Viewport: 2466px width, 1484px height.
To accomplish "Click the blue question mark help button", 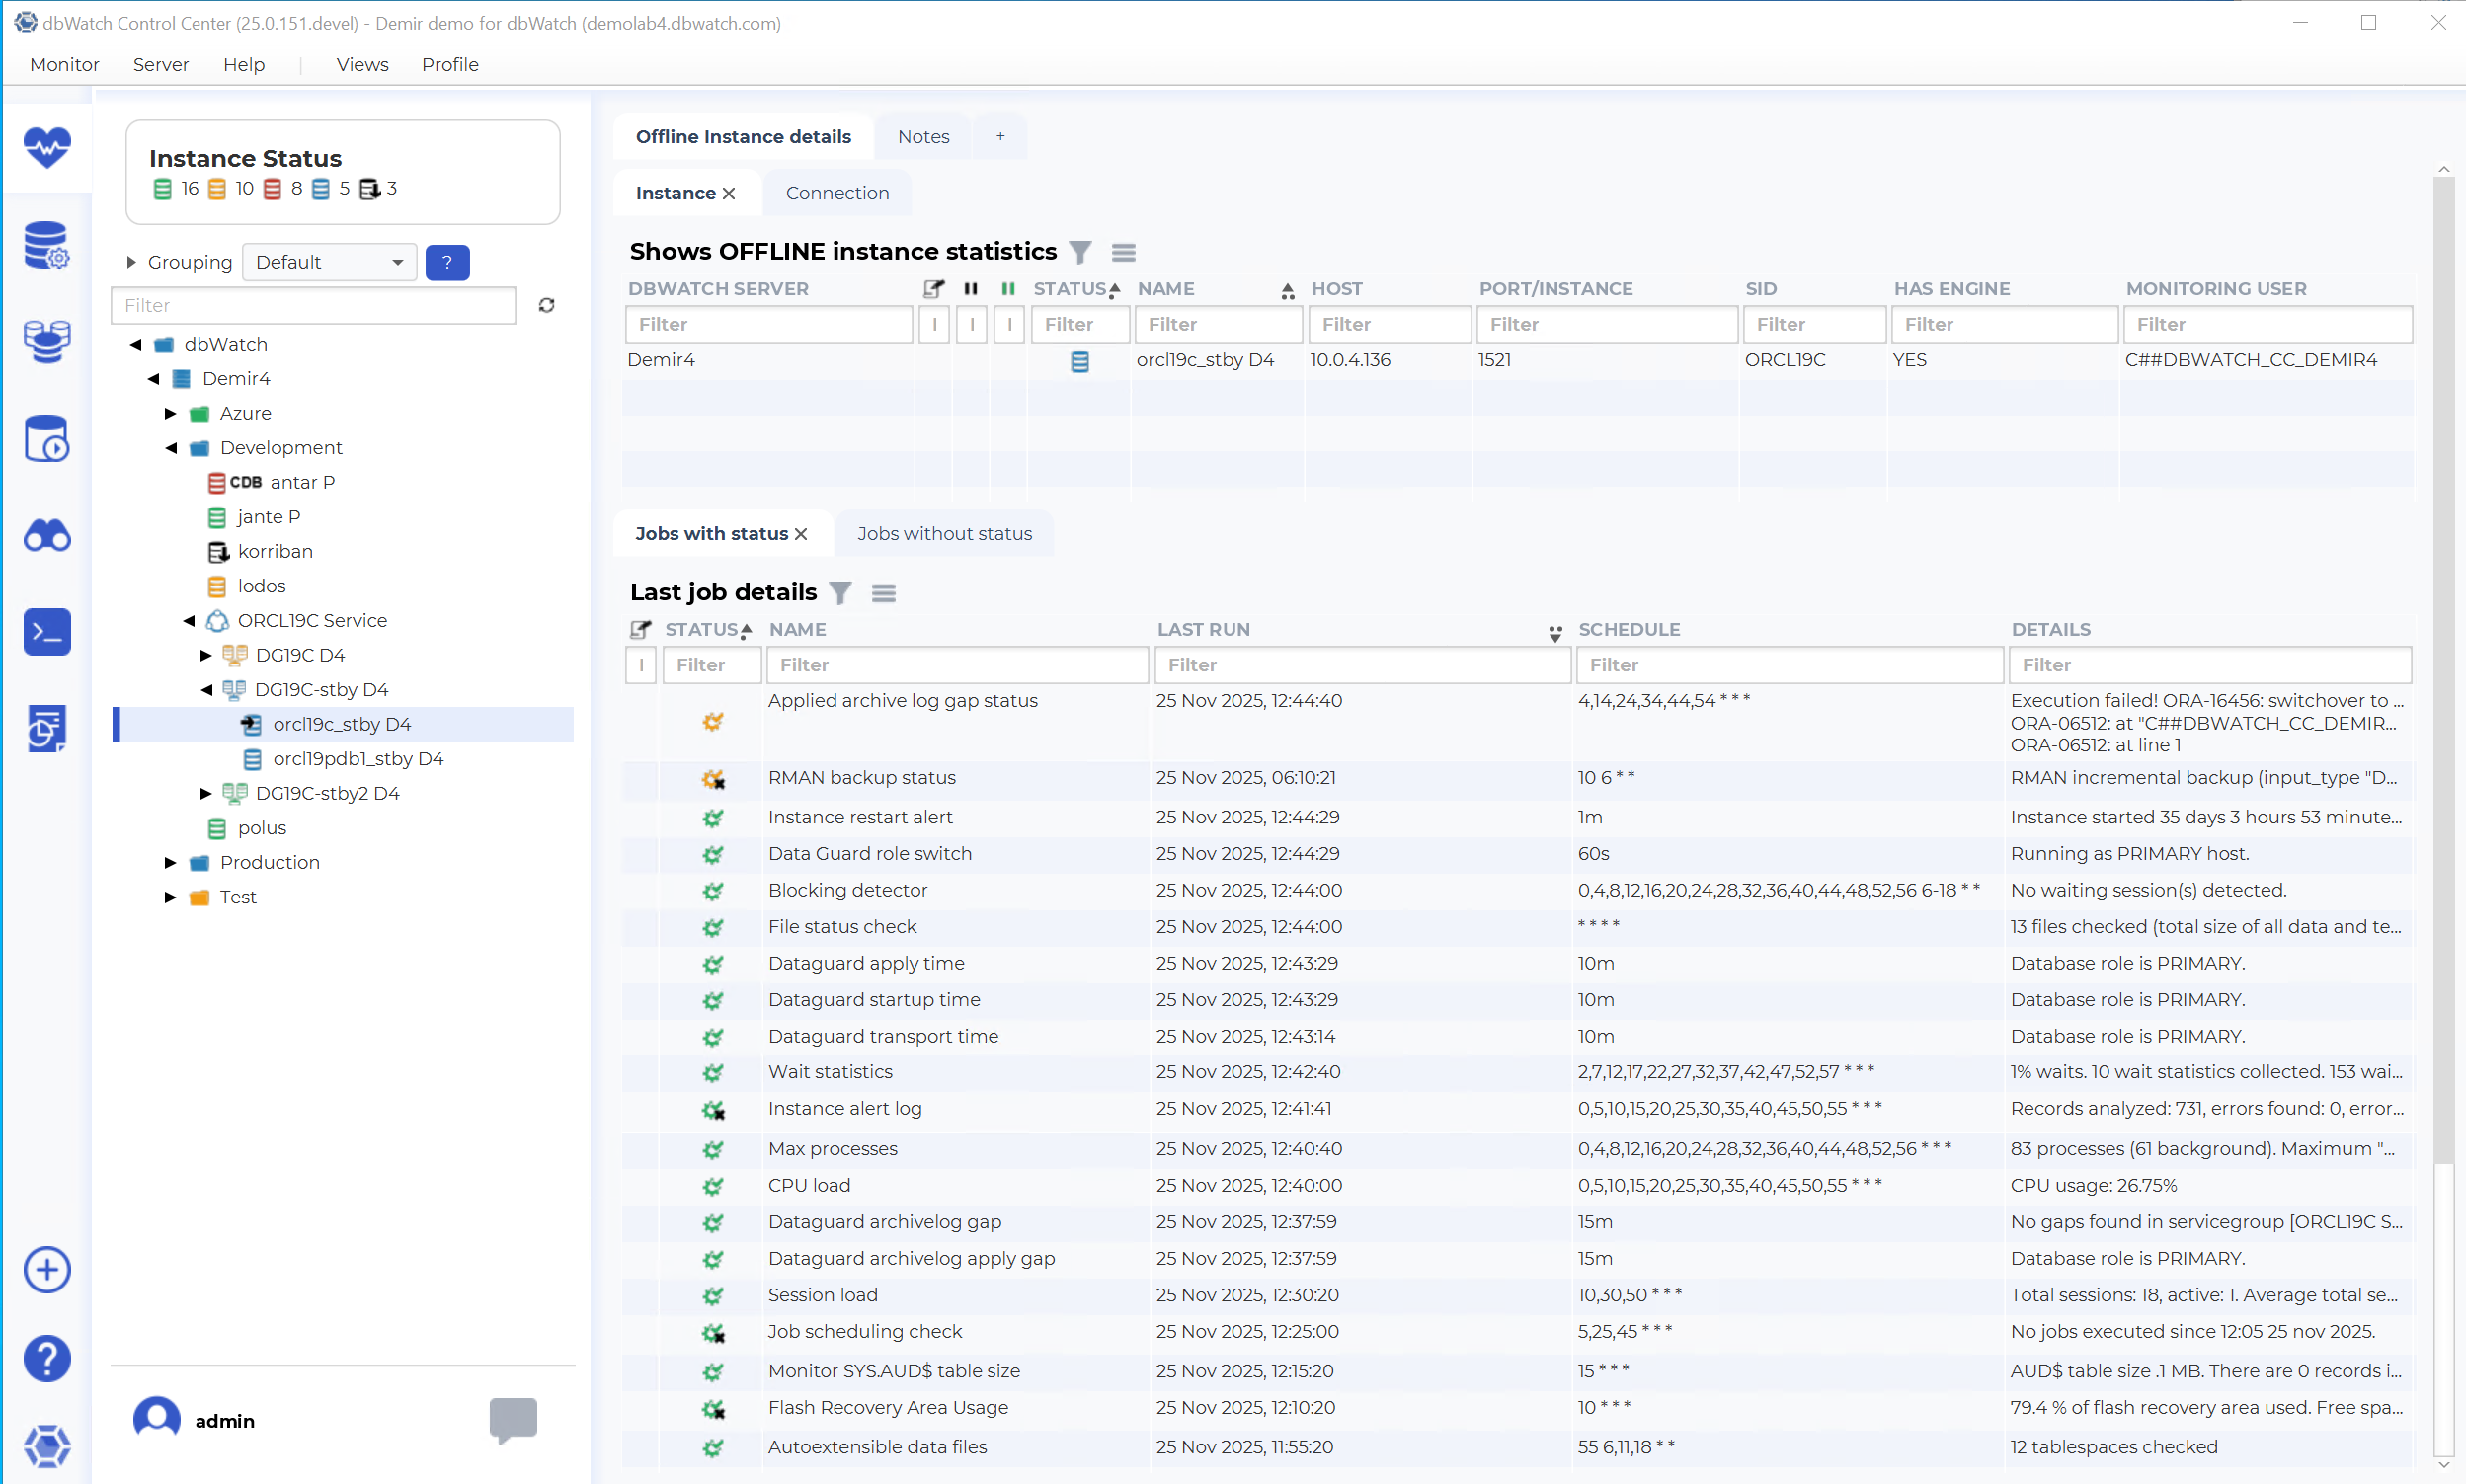I will click(447, 262).
